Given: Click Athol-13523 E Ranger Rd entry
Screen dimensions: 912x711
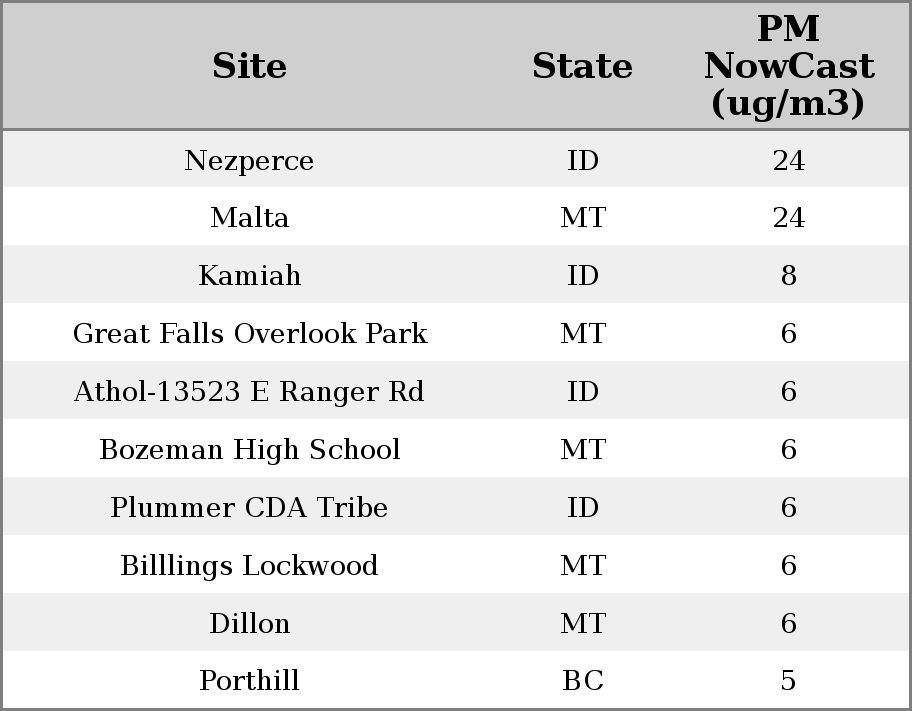Looking at the screenshot, I should (x=249, y=392).
